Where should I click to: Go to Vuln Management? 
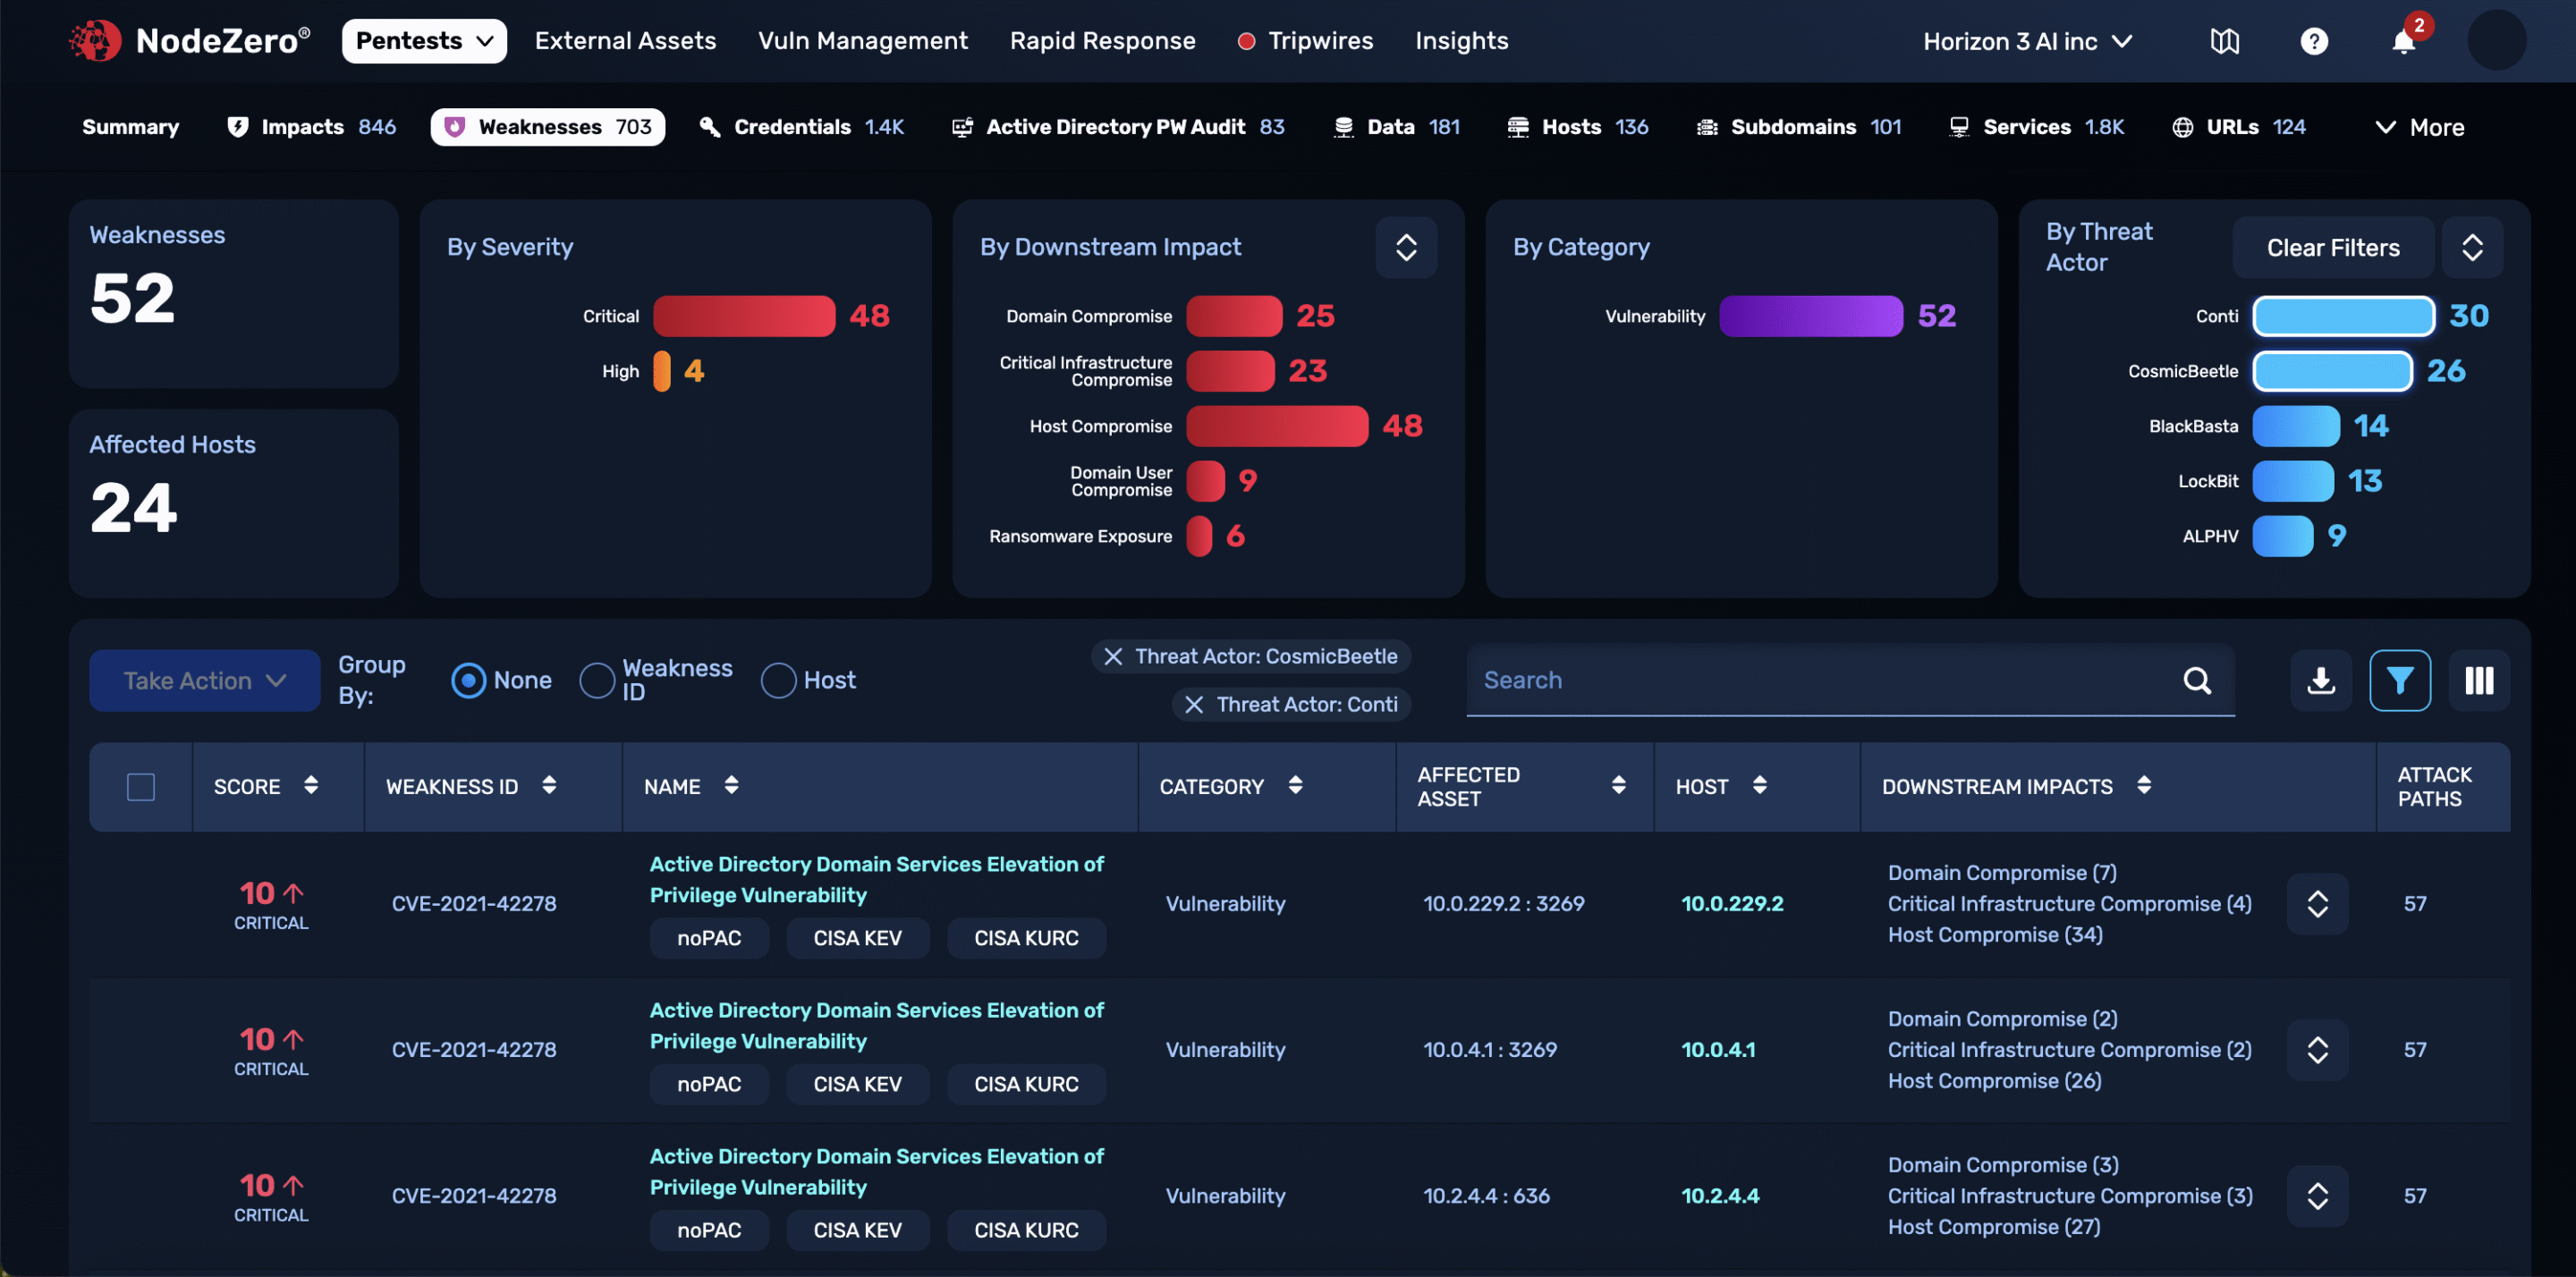862,41
